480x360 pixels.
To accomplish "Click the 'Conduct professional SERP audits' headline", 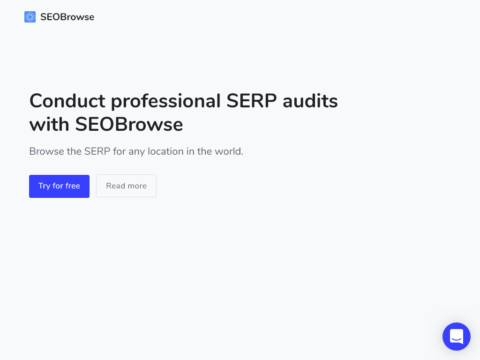I will tap(184, 101).
